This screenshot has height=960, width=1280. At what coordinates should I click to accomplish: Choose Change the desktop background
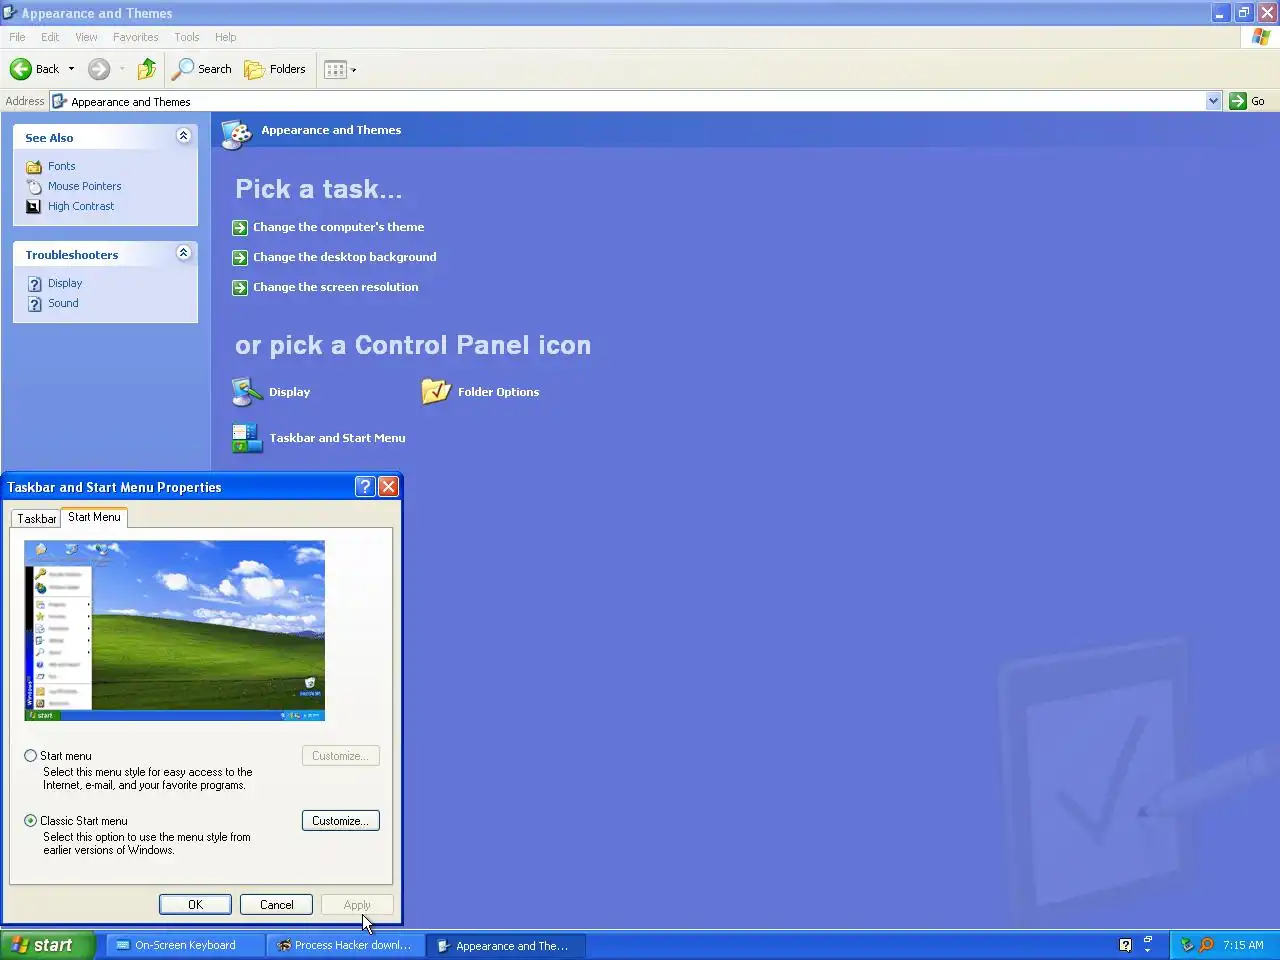[344, 257]
